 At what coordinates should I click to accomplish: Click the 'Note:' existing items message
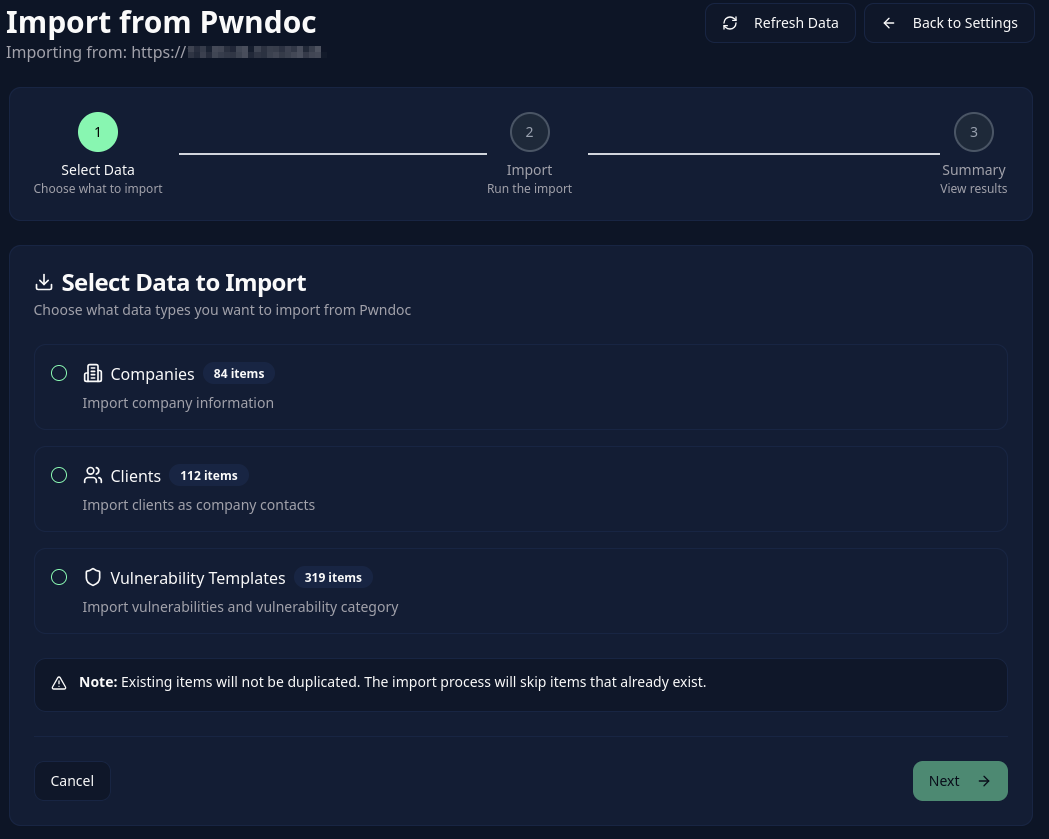coord(393,682)
